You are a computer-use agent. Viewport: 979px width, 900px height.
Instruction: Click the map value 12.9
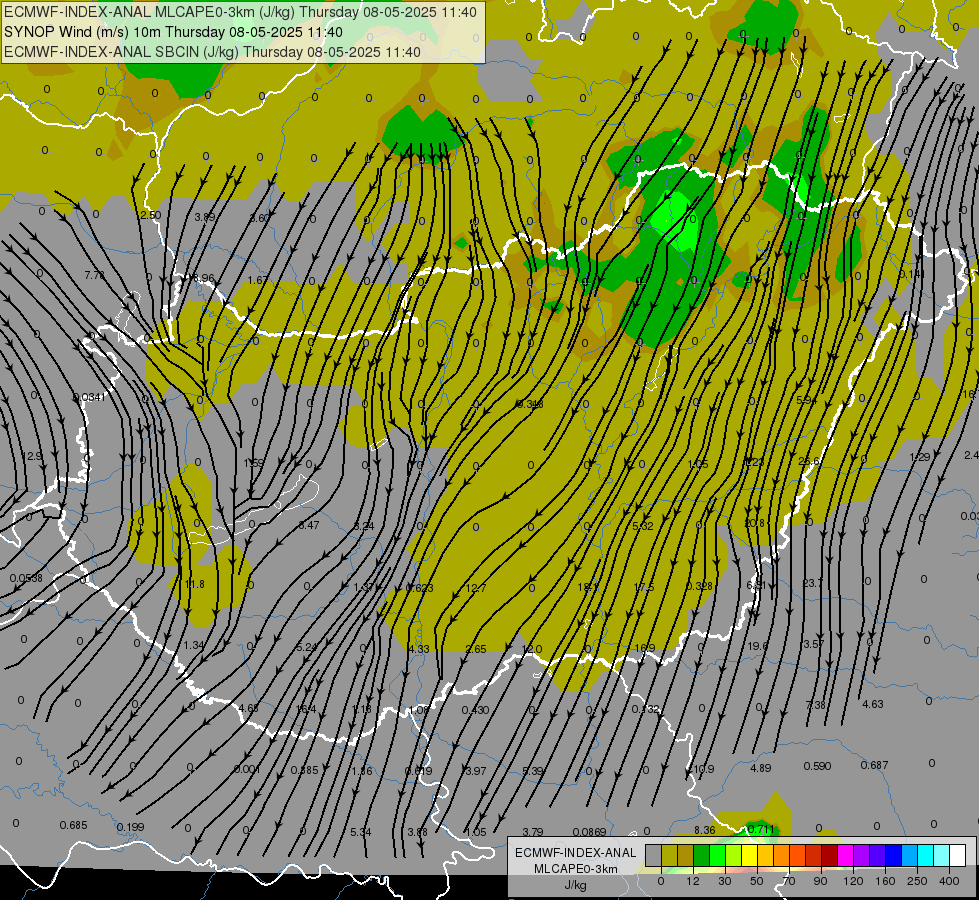point(32,456)
